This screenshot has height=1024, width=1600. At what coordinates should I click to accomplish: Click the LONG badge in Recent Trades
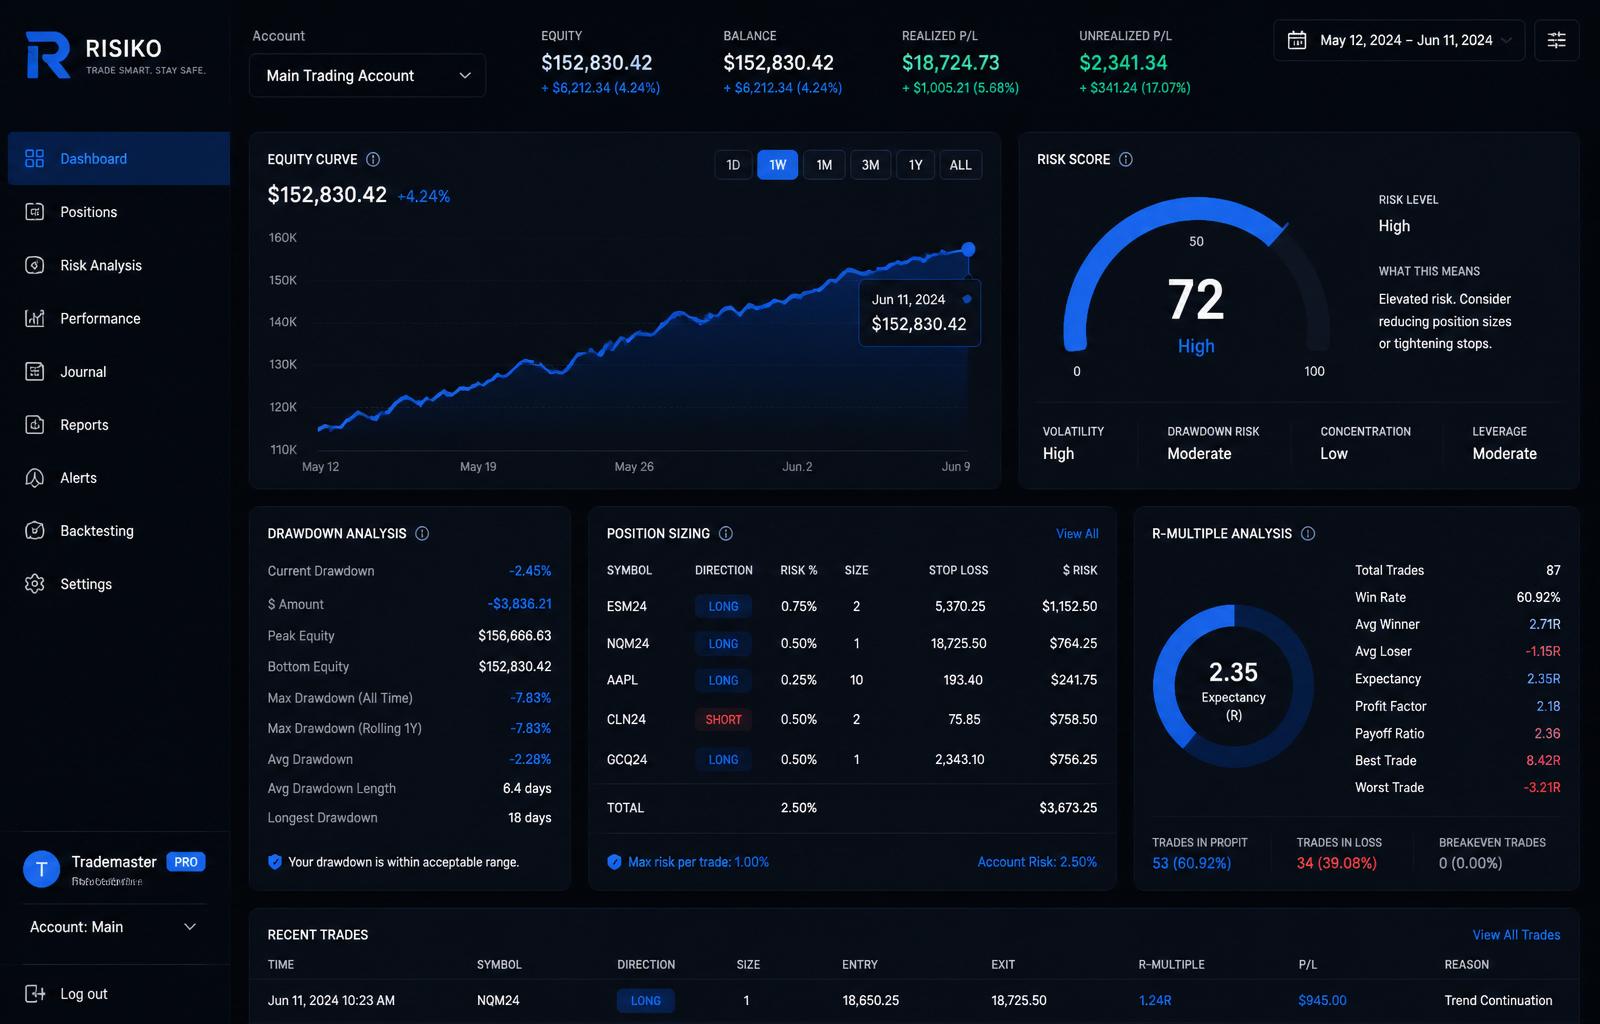pyautogui.click(x=645, y=1000)
